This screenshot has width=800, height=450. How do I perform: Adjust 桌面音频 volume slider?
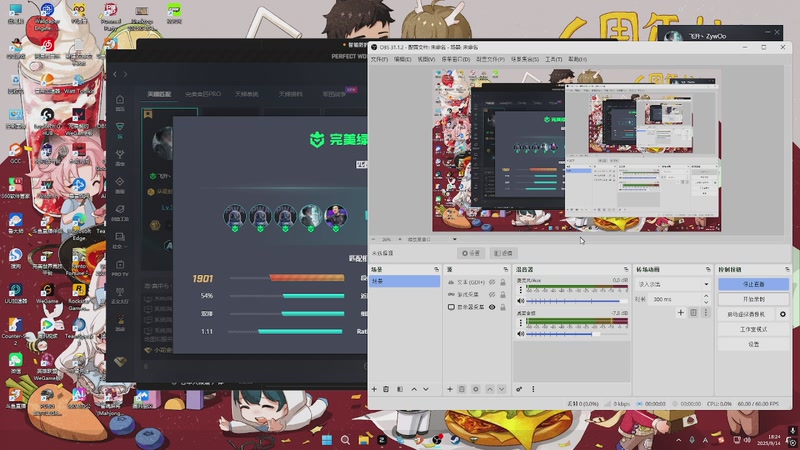point(577,334)
